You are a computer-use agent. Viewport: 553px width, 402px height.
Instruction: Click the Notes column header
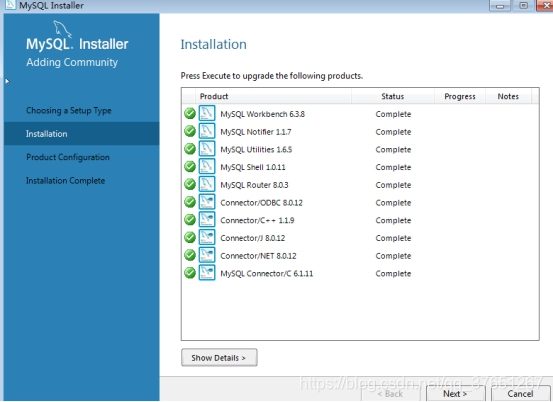(x=508, y=96)
